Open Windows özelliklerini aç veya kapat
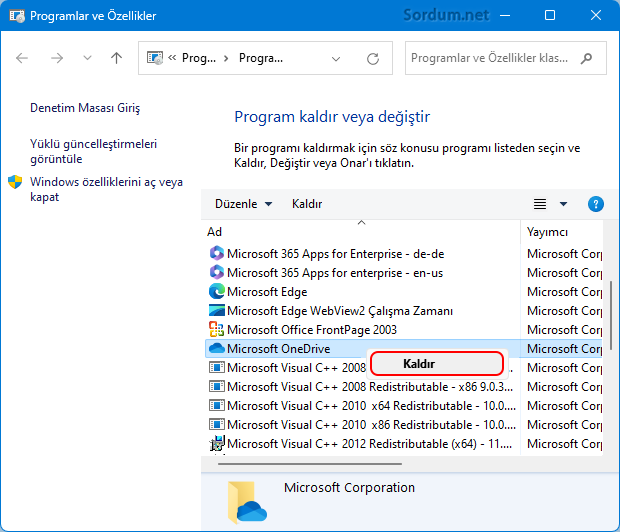This screenshot has width=620, height=532. click(106, 189)
